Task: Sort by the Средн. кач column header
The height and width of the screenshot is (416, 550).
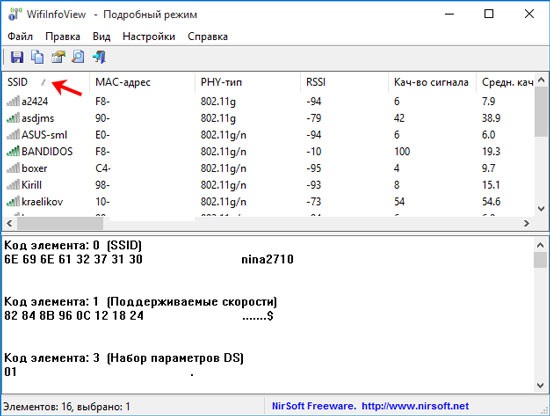Action: [506, 82]
